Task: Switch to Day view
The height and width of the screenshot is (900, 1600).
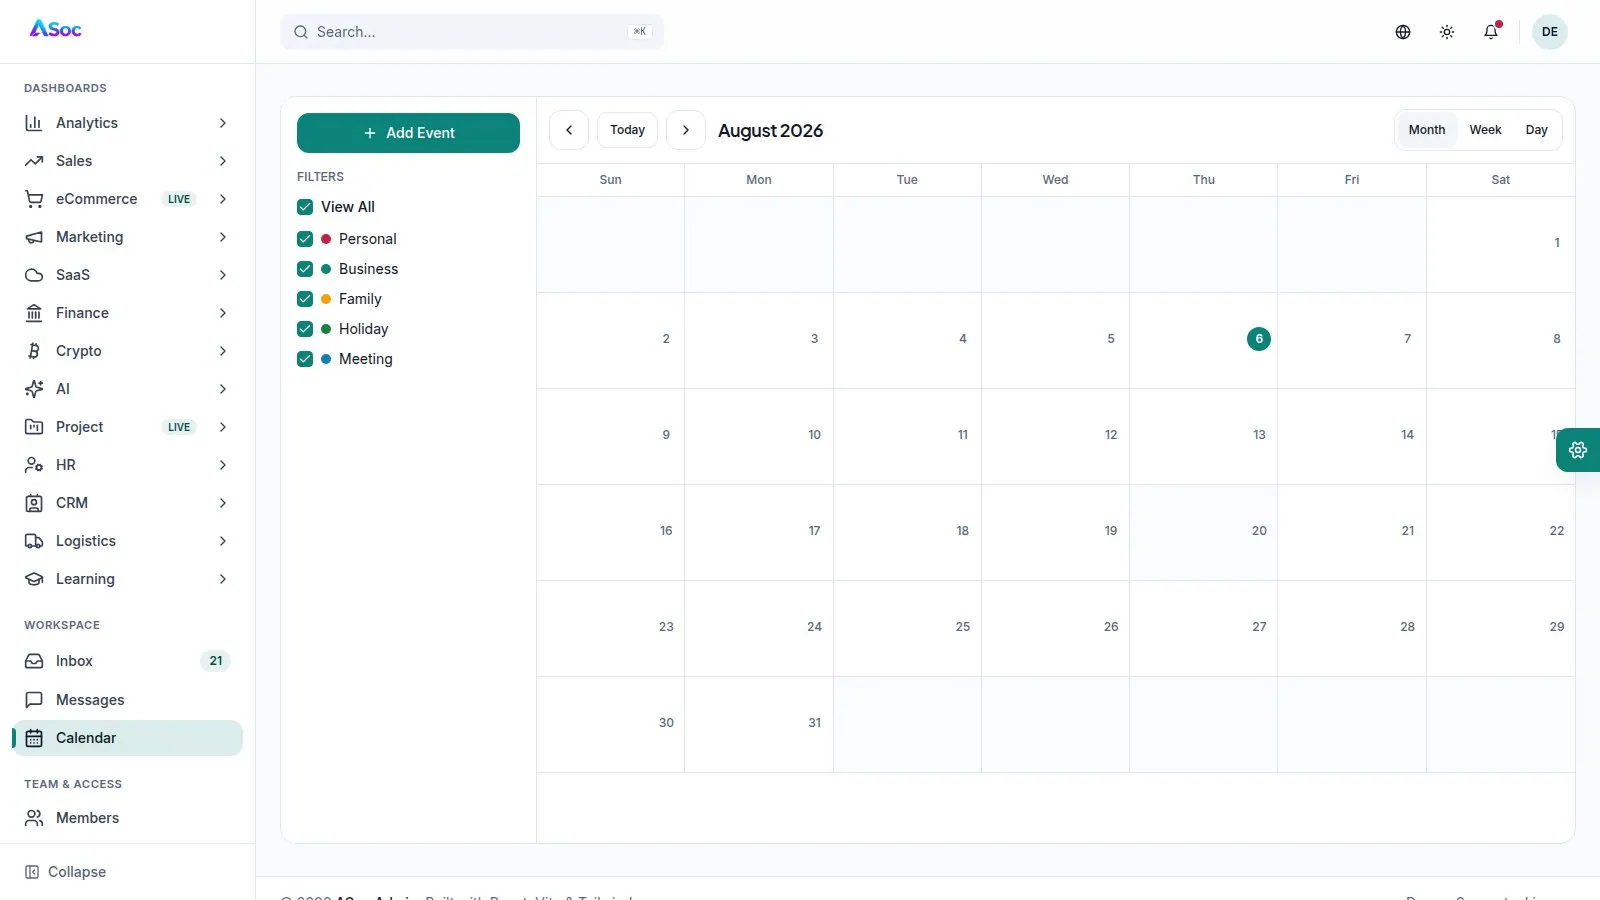Action: click(1537, 130)
